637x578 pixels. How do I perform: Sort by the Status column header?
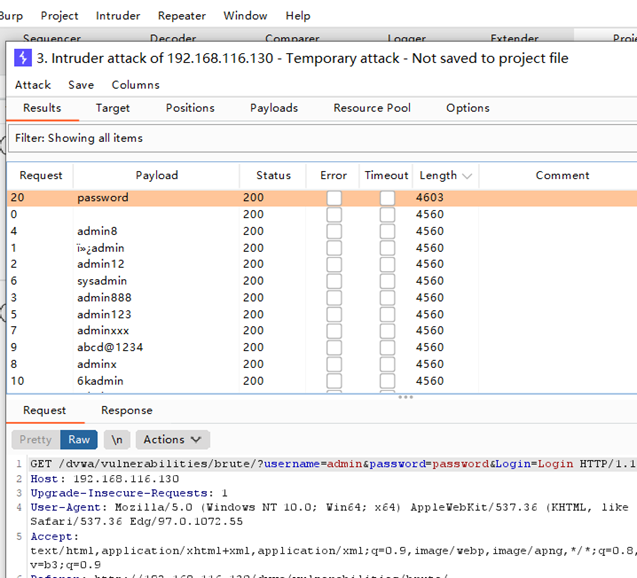point(273,175)
